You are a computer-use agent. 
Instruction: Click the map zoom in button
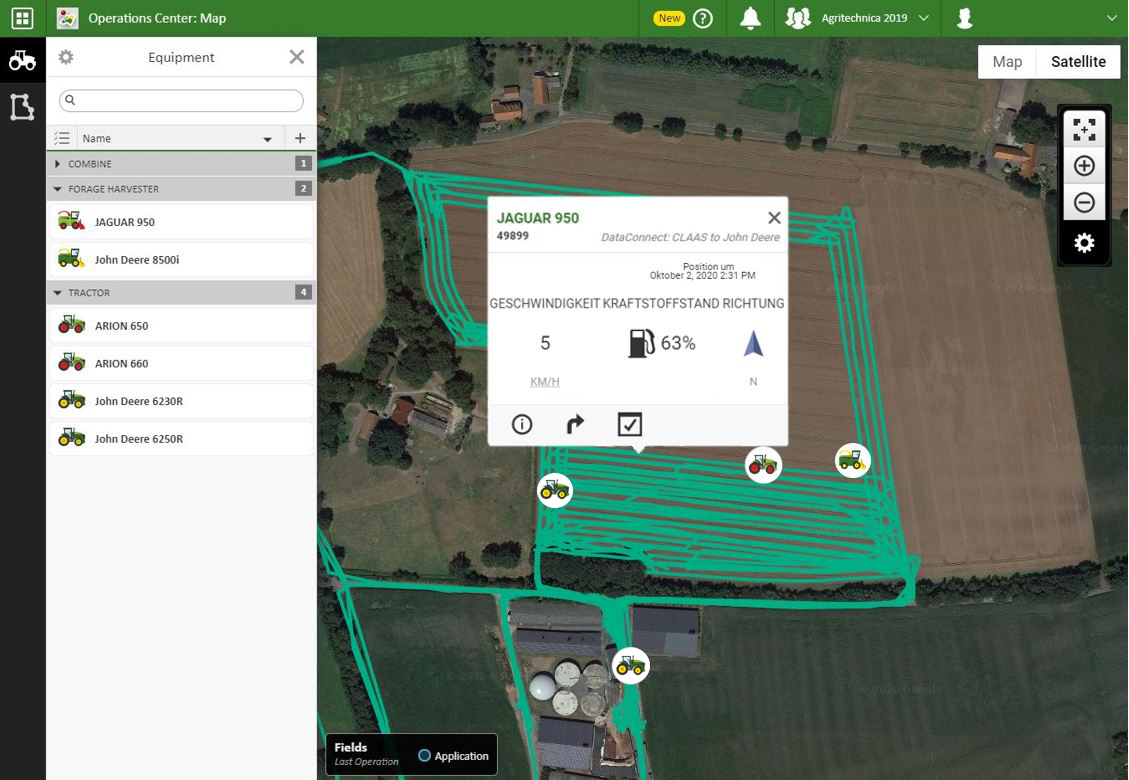pyautogui.click(x=1084, y=166)
